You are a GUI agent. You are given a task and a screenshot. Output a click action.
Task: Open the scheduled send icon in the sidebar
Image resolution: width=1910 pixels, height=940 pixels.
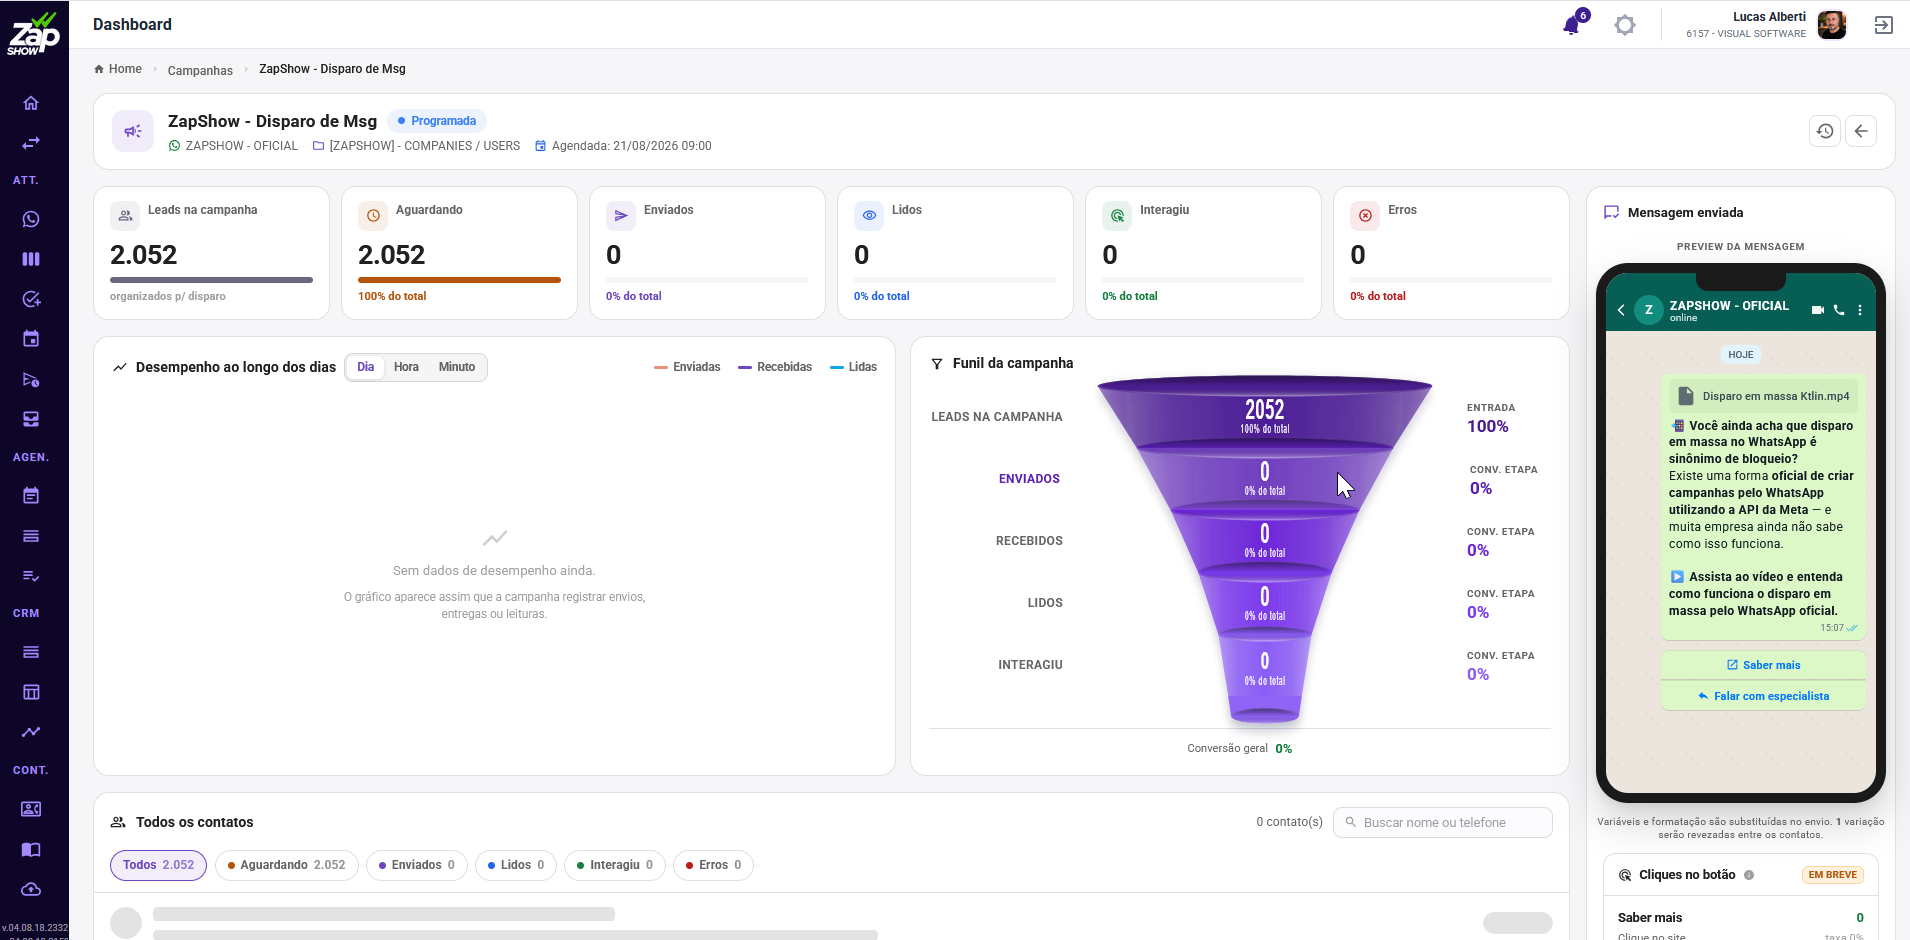click(x=31, y=379)
